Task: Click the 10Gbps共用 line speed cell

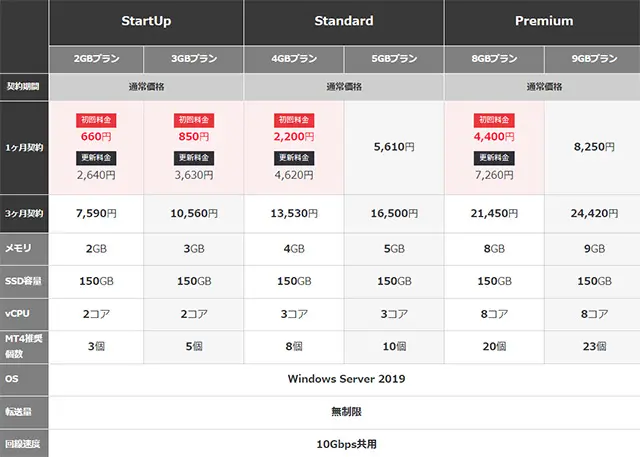Action: point(346,444)
